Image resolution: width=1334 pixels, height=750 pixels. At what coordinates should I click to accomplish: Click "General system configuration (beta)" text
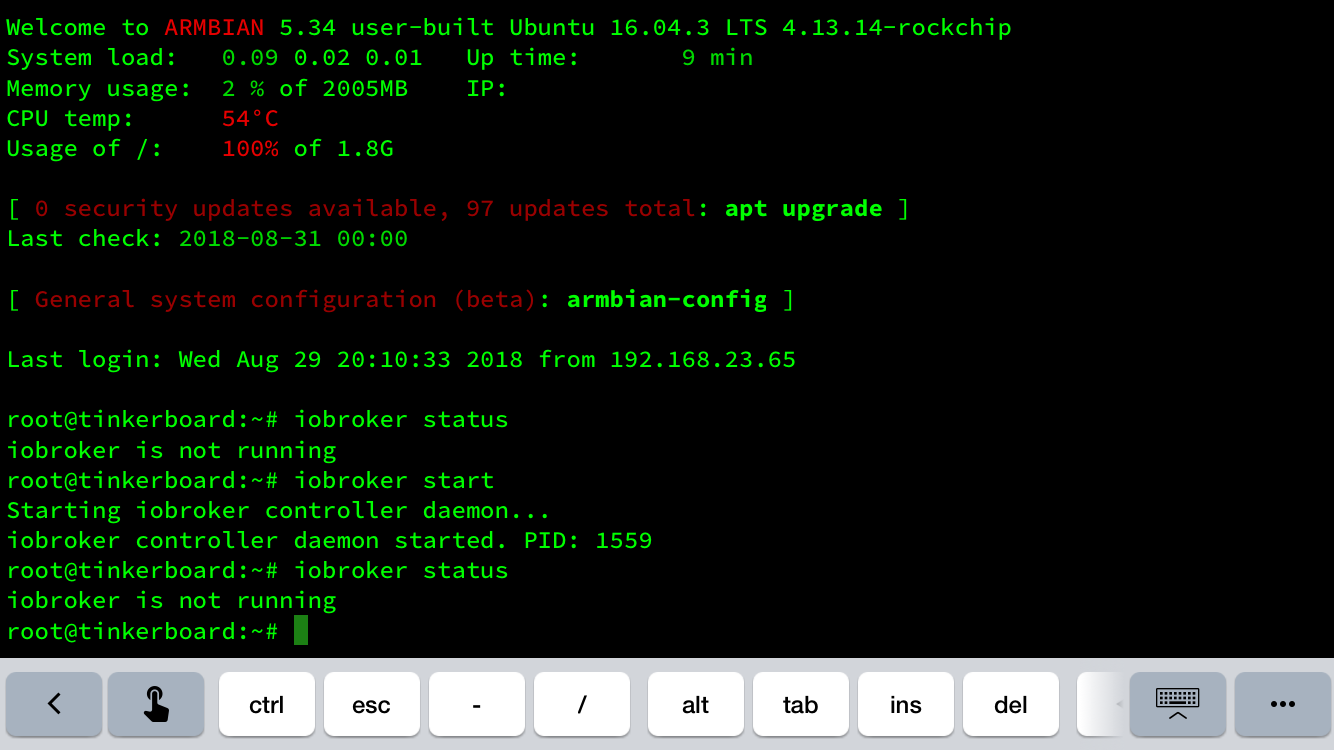tap(286, 299)
